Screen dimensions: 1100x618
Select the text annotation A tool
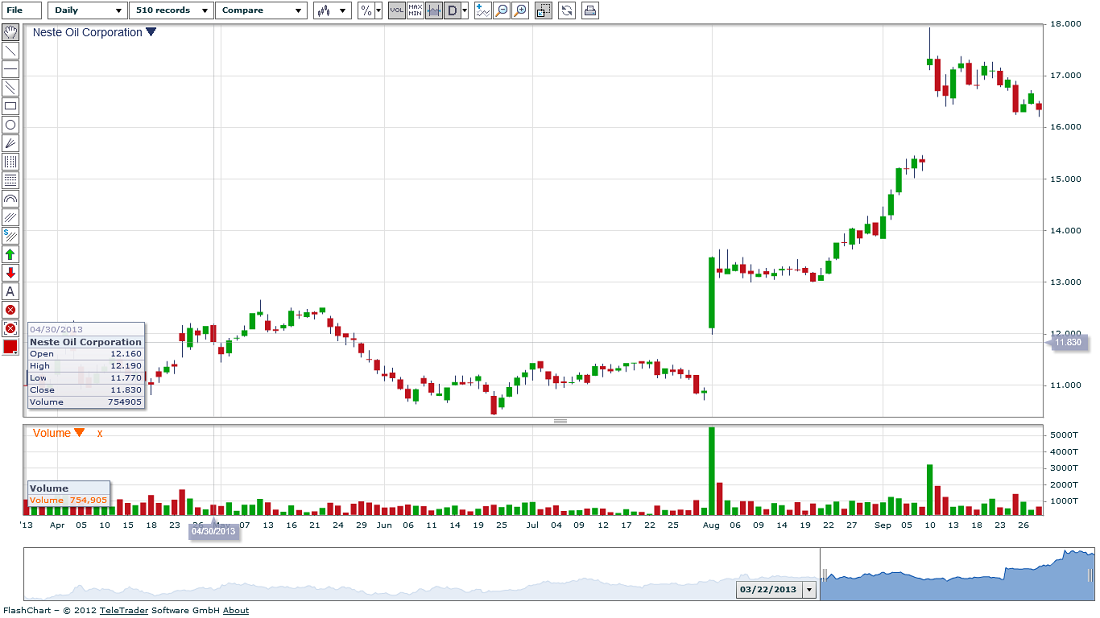tap(10, 292)
